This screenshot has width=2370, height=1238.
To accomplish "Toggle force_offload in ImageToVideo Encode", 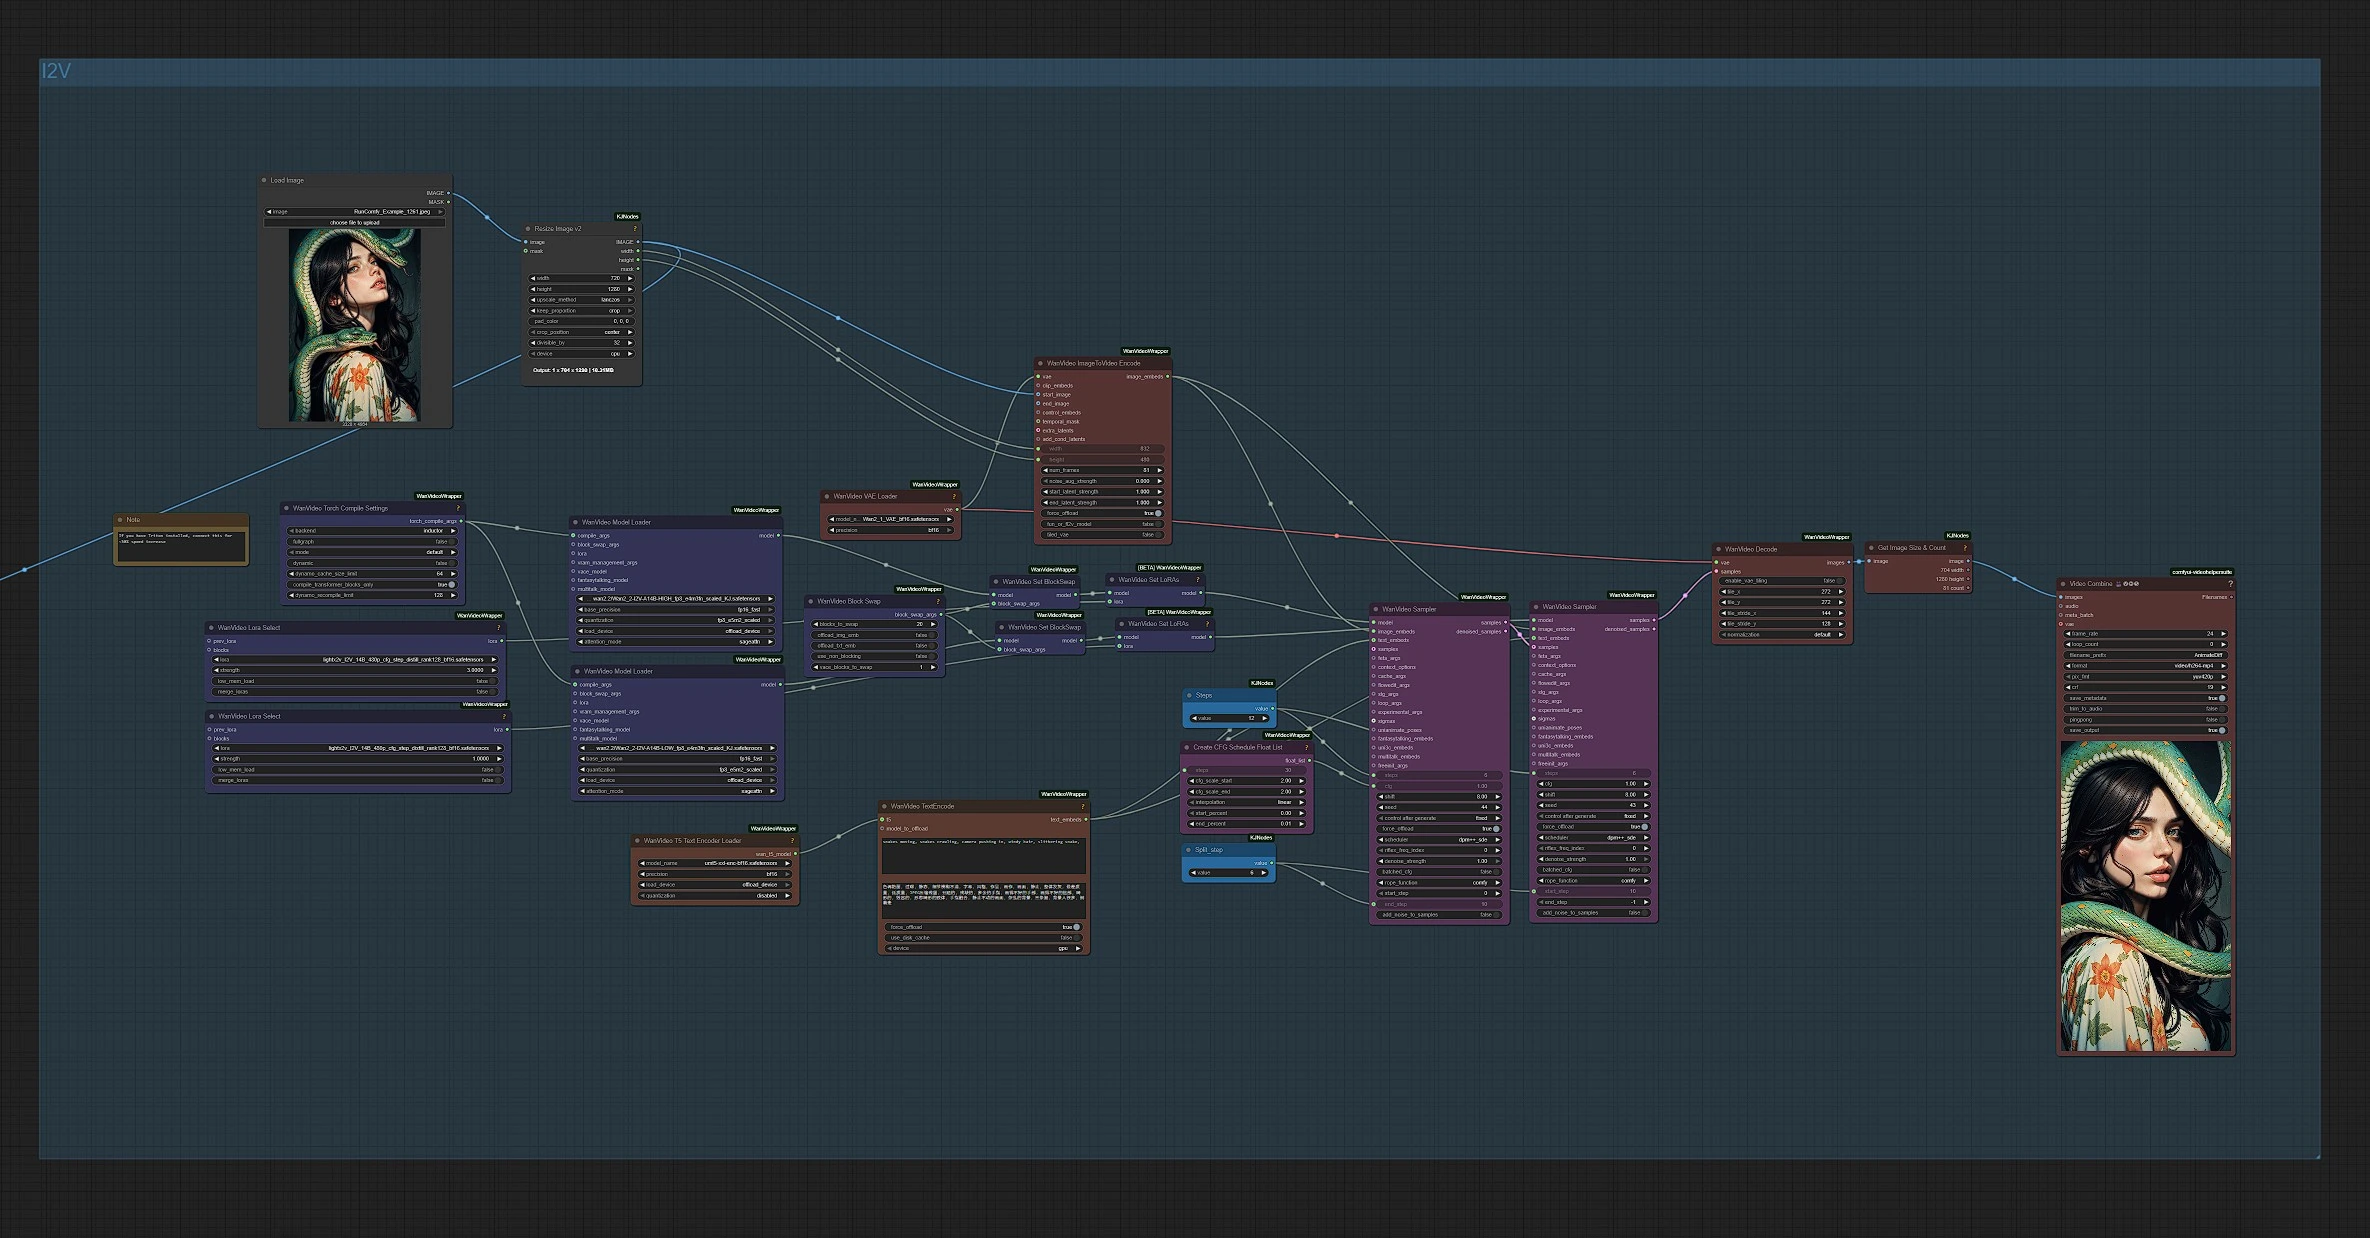I will tap(1102, 513).
